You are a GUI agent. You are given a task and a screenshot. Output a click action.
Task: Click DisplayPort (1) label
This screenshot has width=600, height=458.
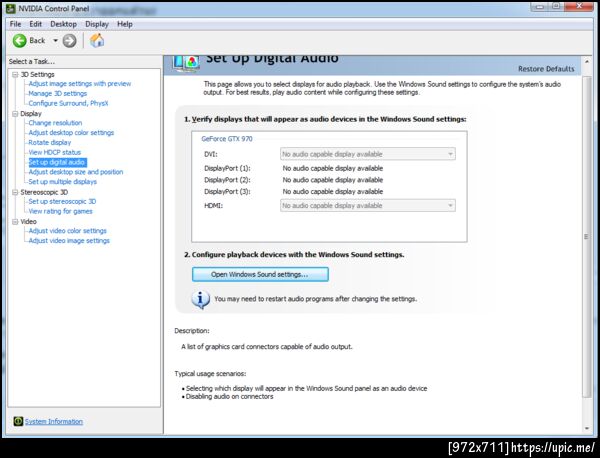[227, 168]
